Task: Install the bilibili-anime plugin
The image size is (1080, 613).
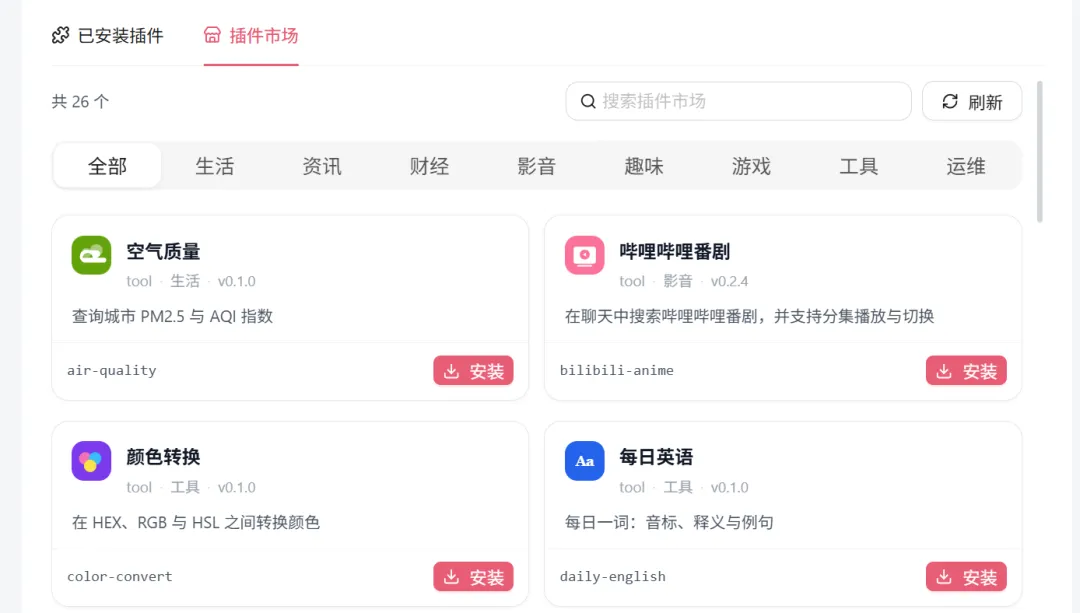Action: [x=966, y=371]
